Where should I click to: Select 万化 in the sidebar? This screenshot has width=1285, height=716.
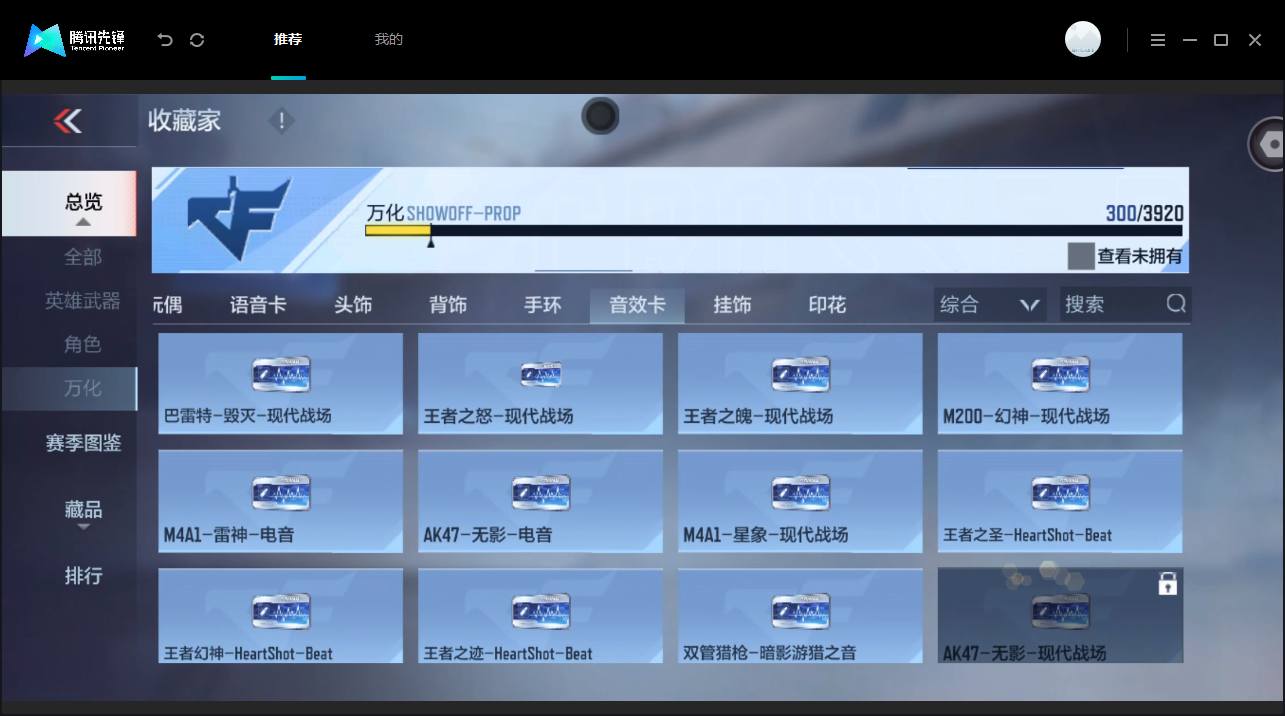[x=69, y=388]
